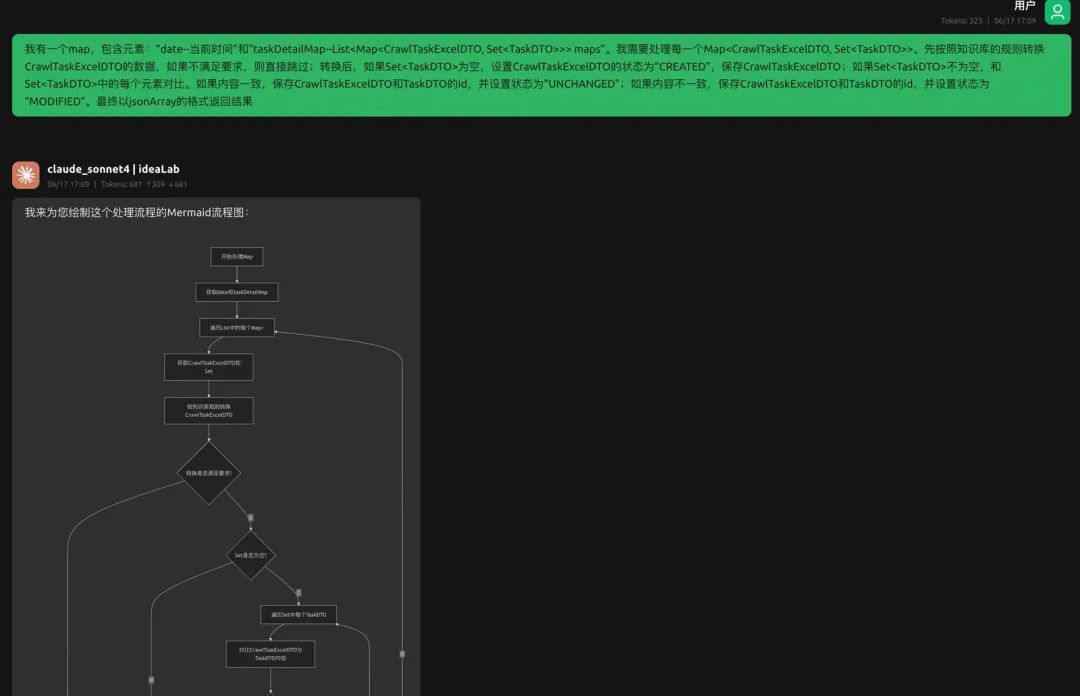Select the "开始处理Map" flowchart node
This screenshot has width=1080, height=696.
point(237,257)
